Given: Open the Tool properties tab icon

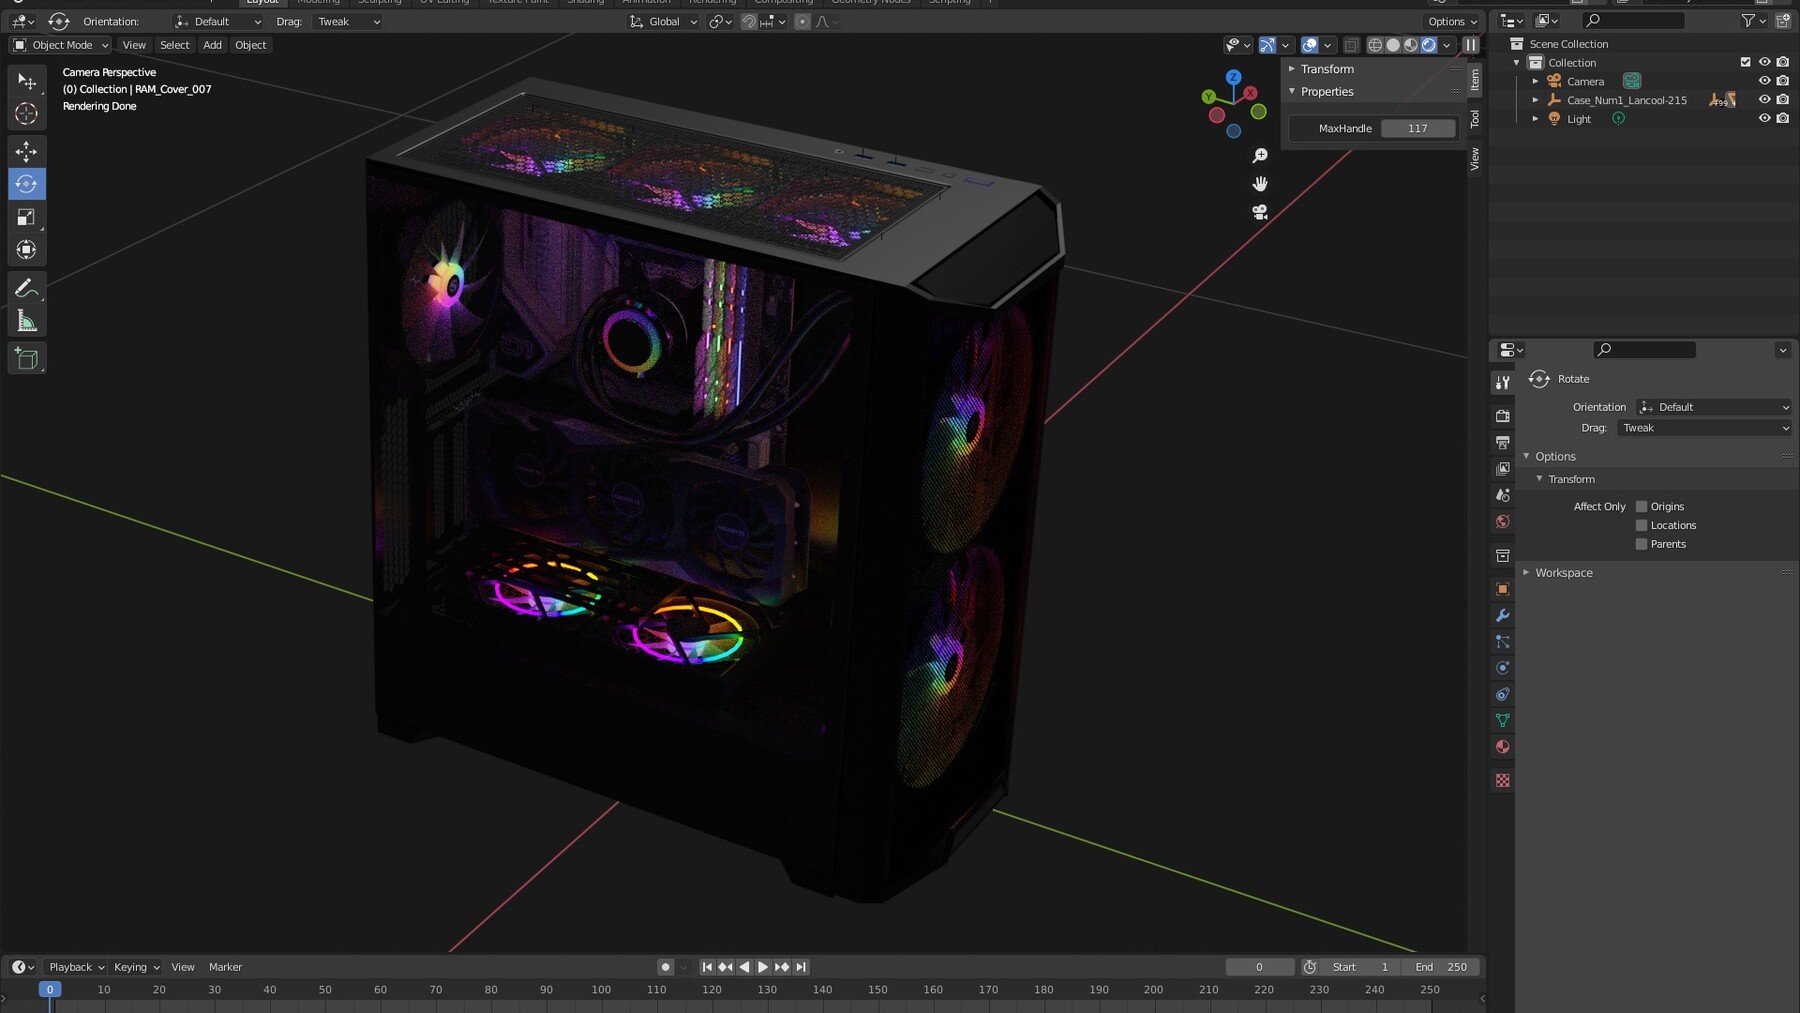Looking at the screenshot, I should coord(1502,383).
